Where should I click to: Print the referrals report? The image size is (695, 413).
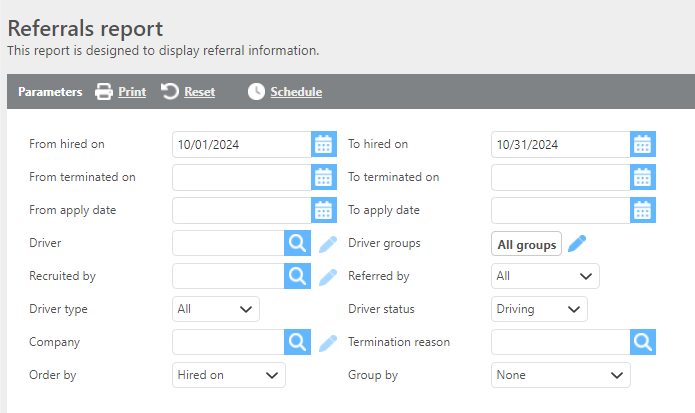click(120, 92)
